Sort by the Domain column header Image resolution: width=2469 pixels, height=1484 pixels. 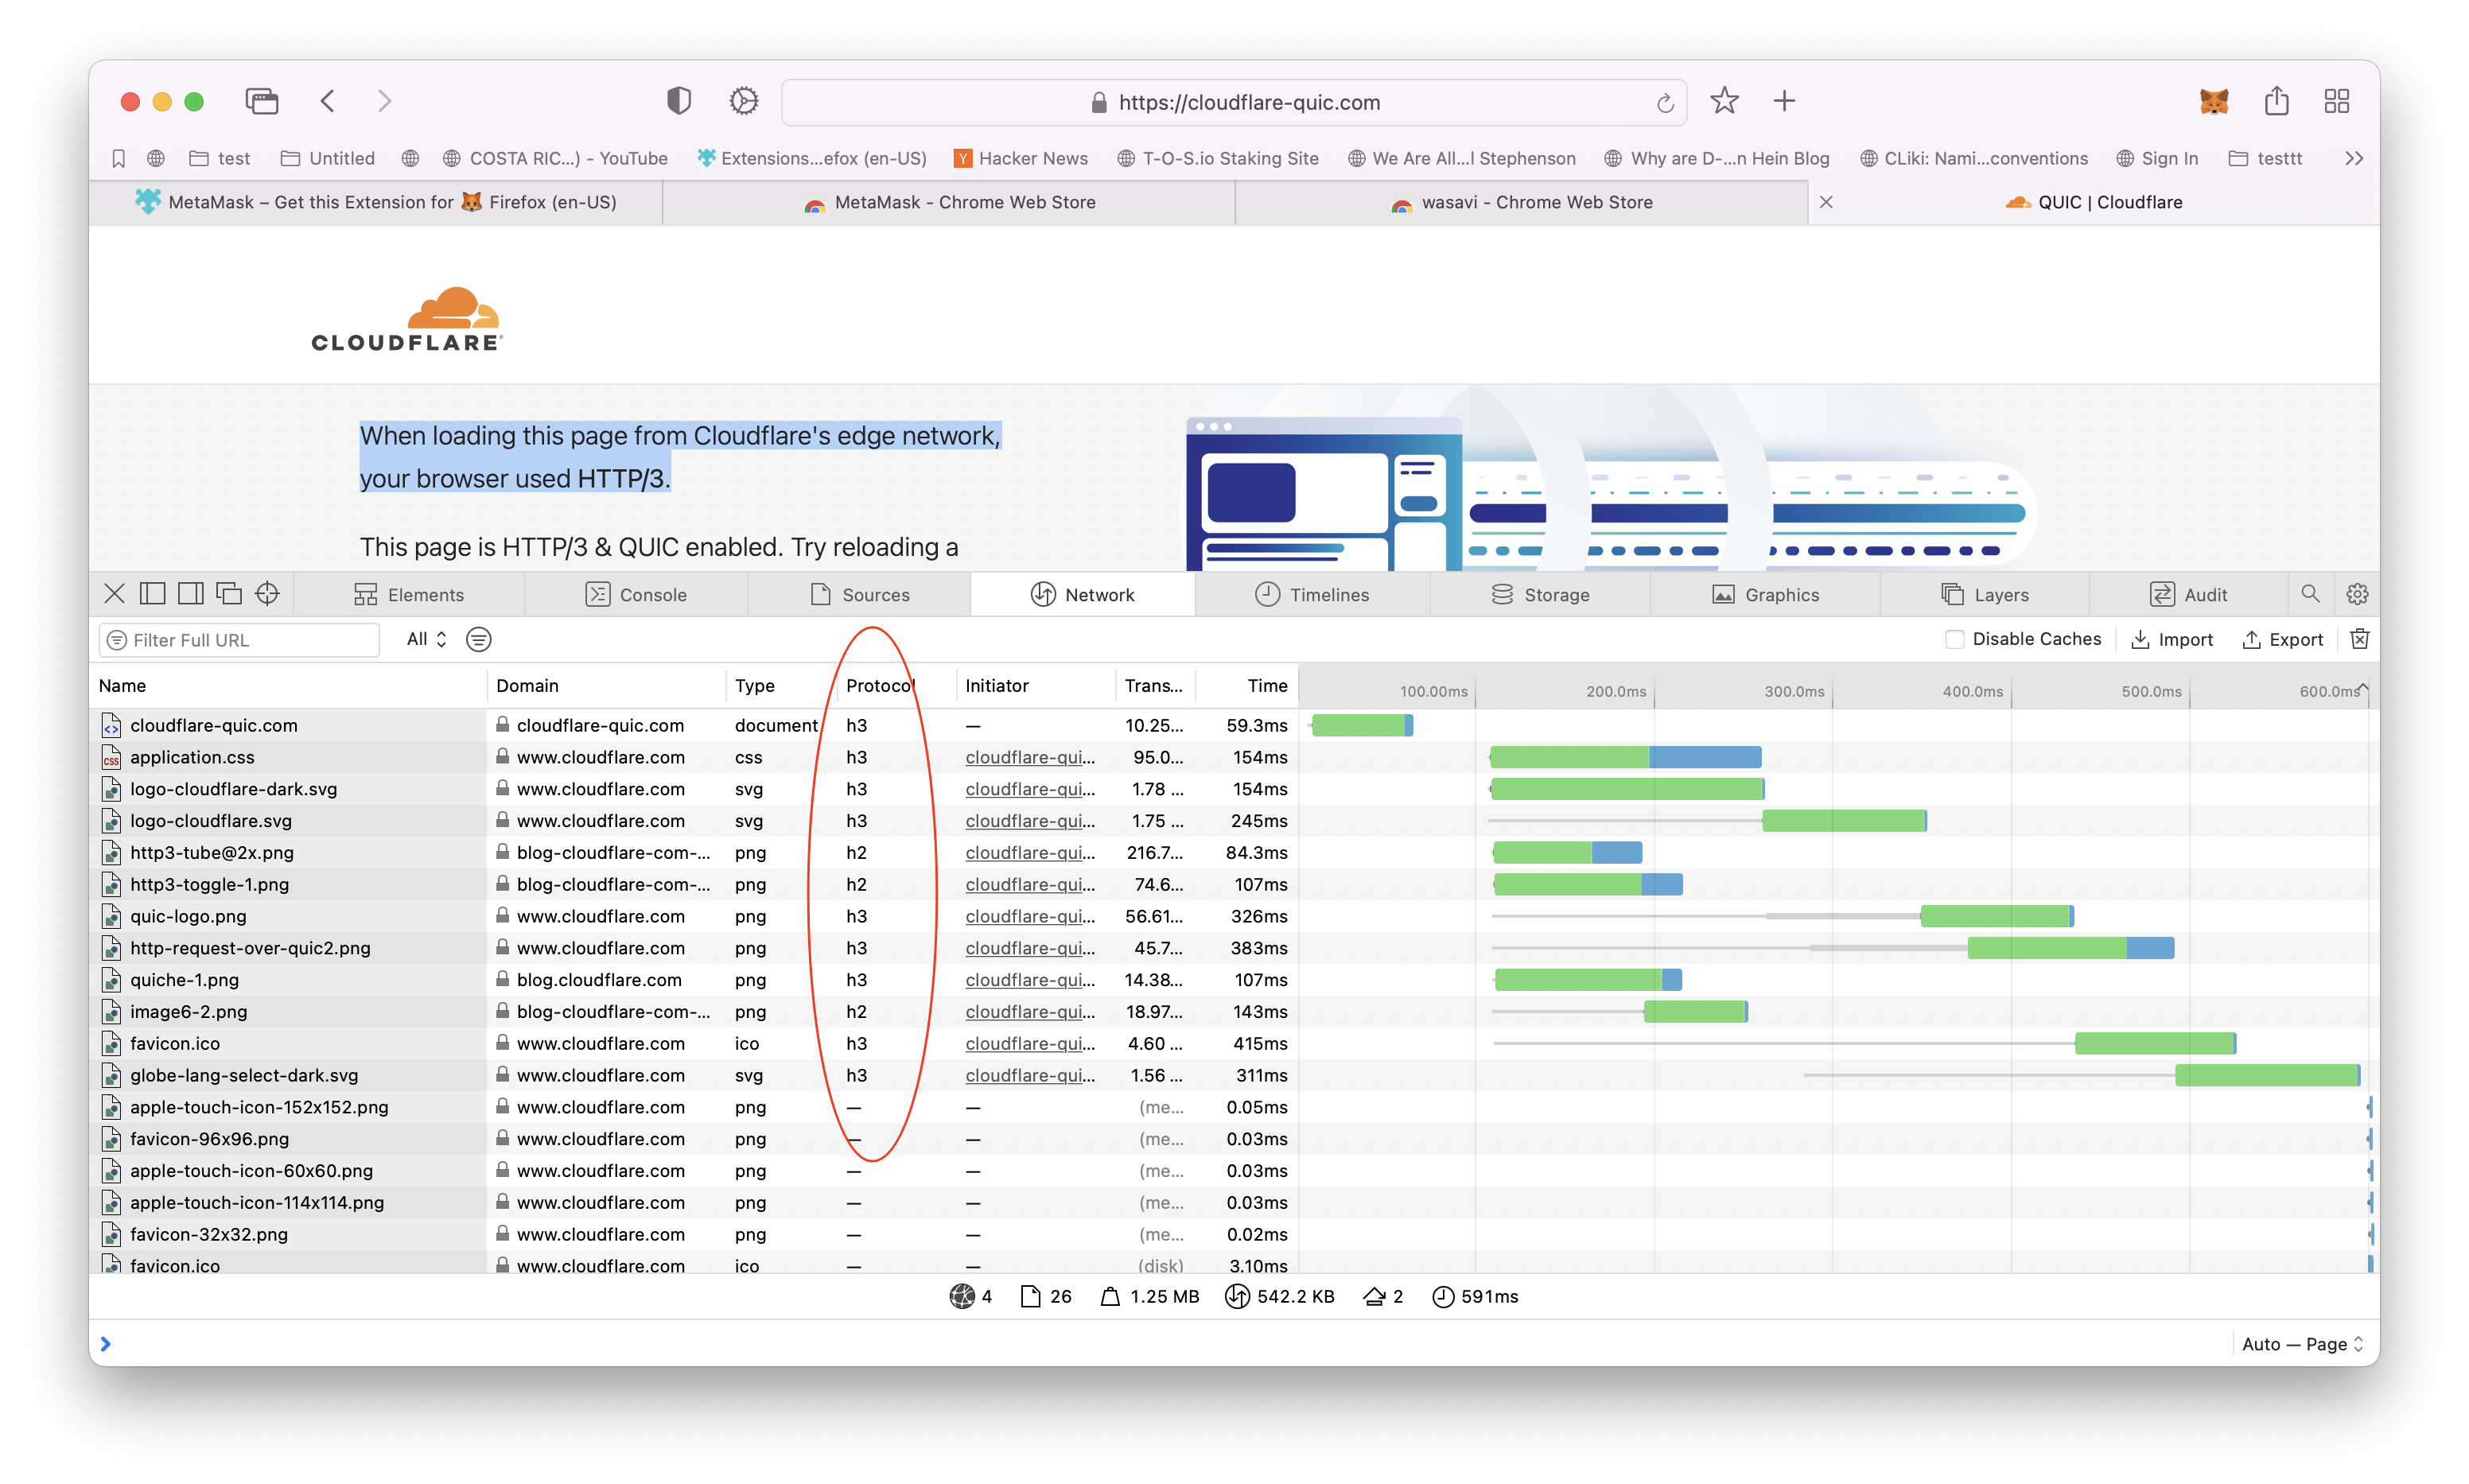pyautogui.click(x=606, y=685)
